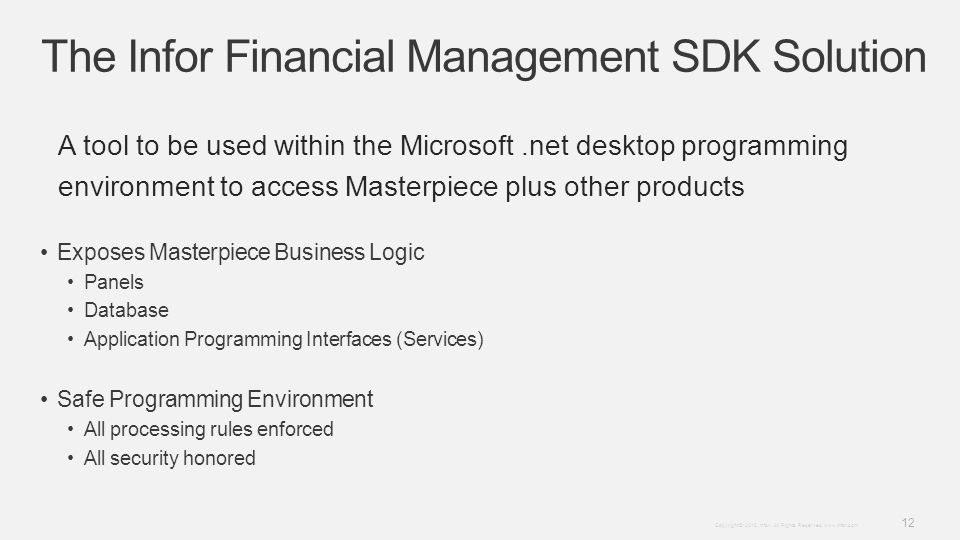Select the 'Panels' sub-bullet
Screen dimensions: 960x540
pyautogui.click(x=114, y=282)
